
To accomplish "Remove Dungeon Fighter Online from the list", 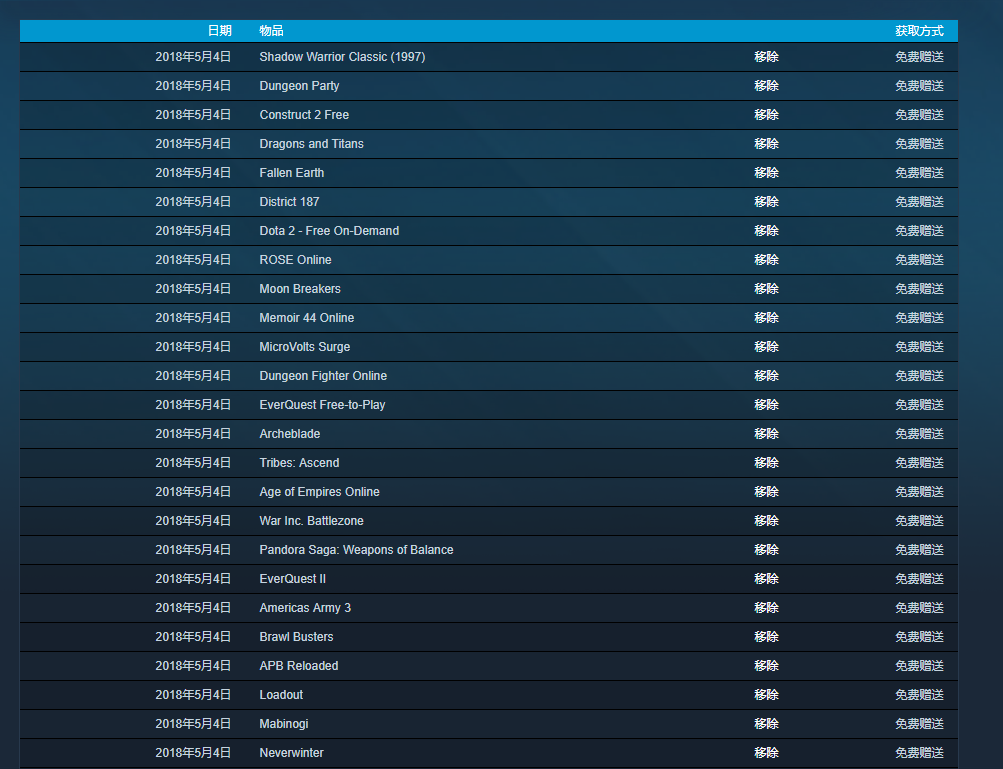I will click(766, 376).
